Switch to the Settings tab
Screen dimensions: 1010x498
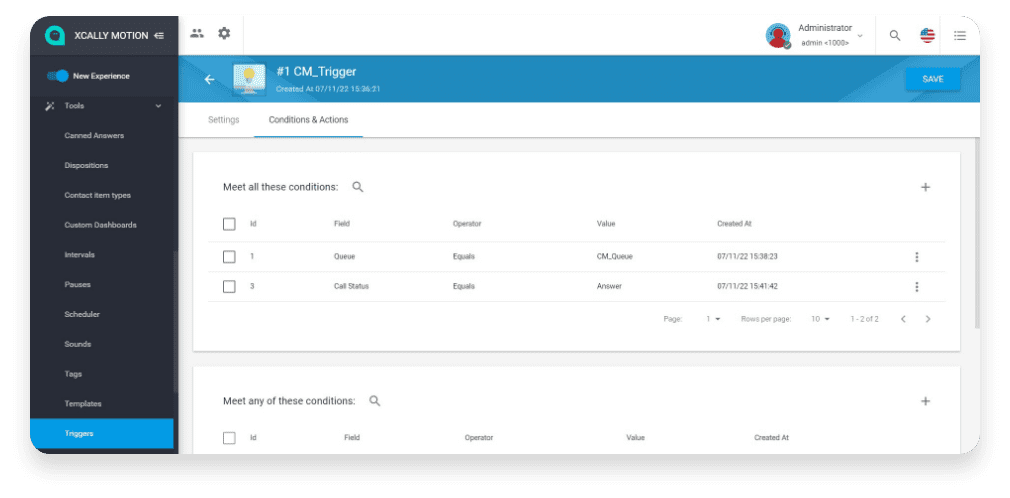point(224,120)
